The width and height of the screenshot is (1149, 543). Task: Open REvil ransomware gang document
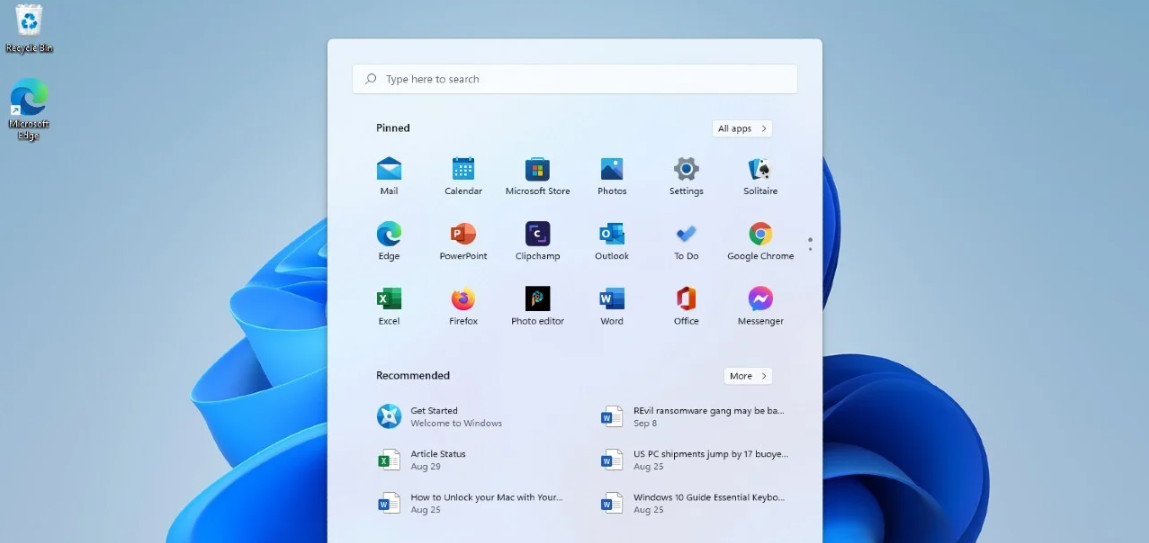693,416
